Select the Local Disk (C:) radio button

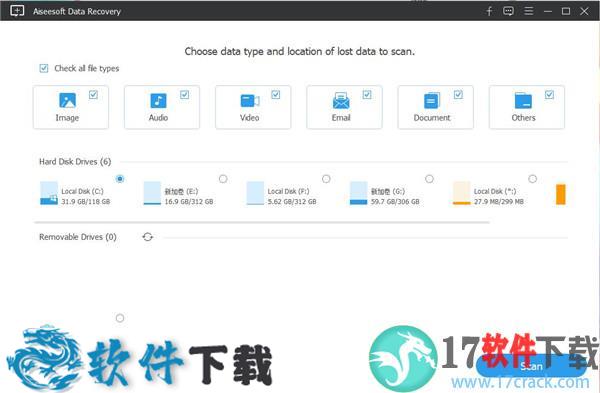[120, 179]
